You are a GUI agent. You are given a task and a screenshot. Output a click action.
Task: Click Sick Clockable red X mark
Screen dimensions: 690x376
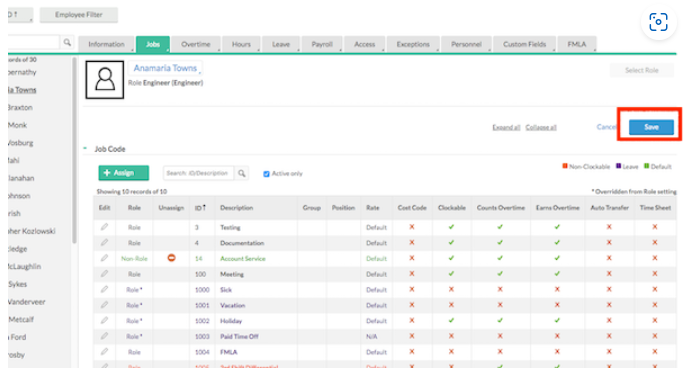pos(451,289)
